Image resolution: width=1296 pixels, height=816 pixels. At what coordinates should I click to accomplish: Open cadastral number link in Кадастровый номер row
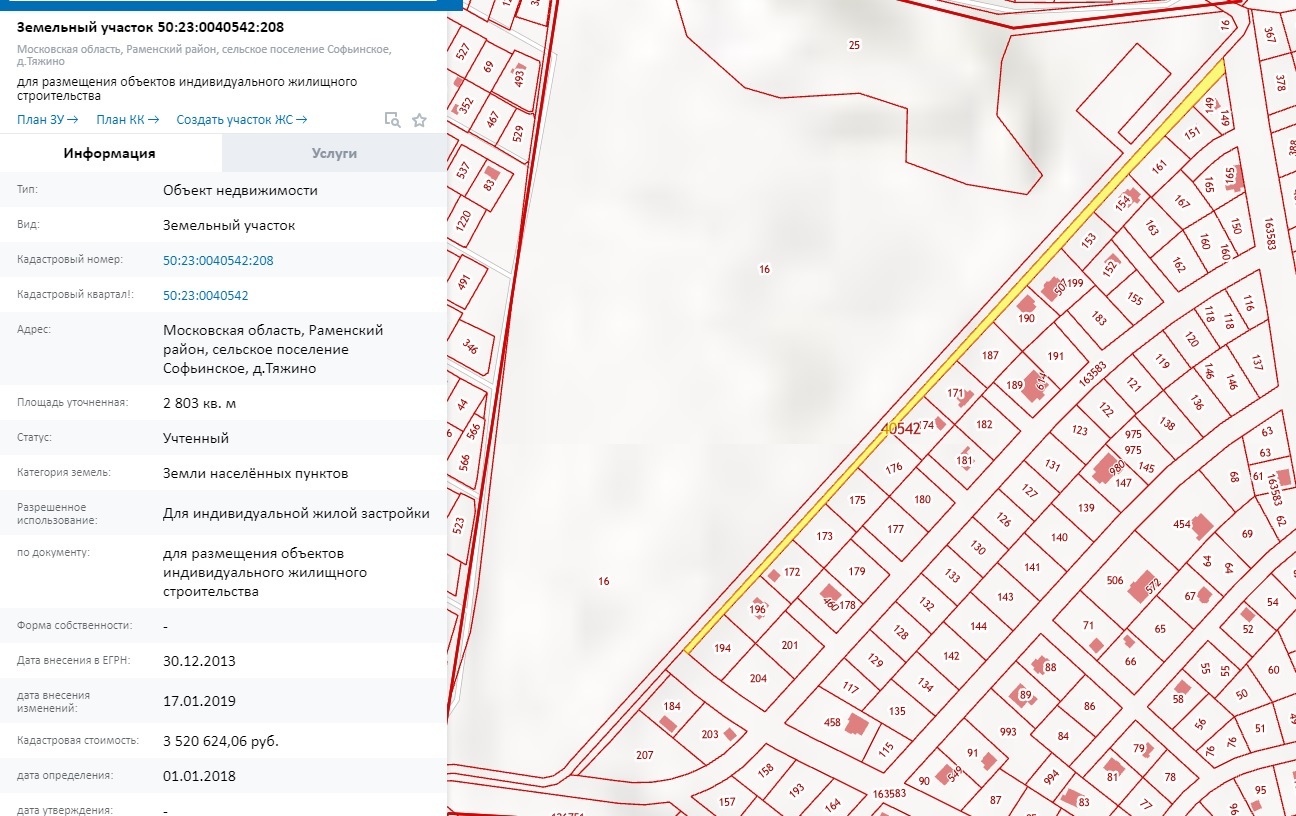tap(218, 260)
